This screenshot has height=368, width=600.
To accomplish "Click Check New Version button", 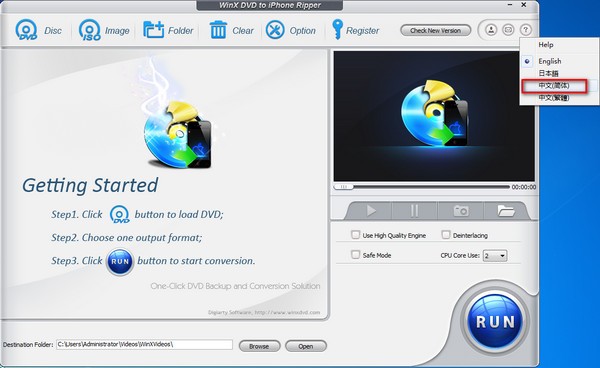I will pos(435,31).
